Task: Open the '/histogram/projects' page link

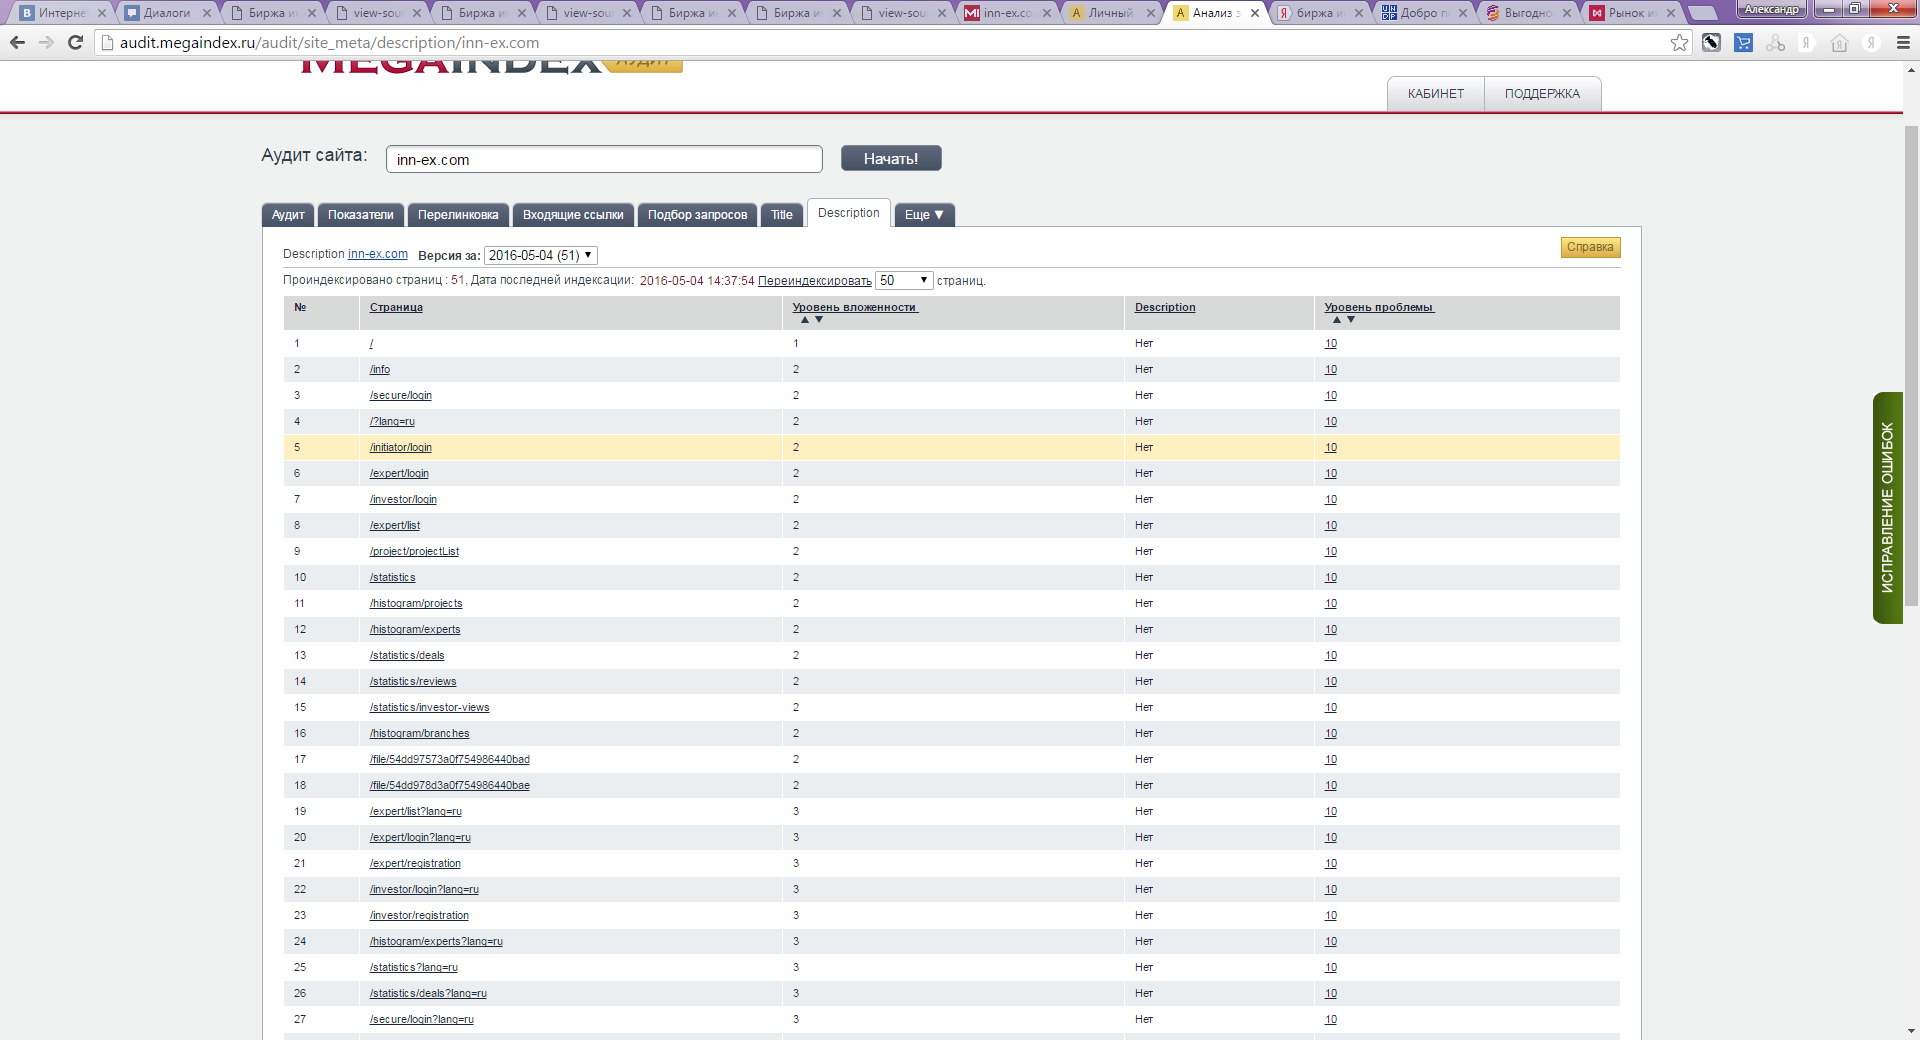Action: [x=416, y=604]
